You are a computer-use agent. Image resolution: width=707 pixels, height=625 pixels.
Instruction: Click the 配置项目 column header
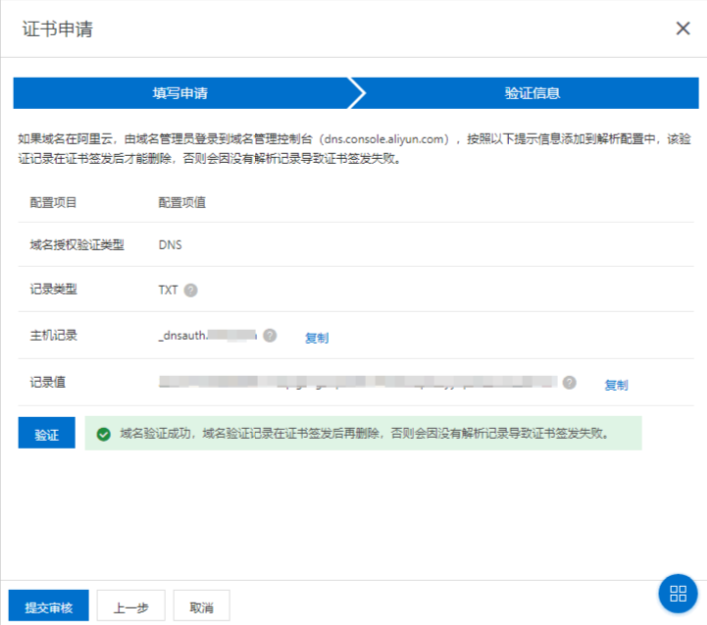[x=53, y=202]
